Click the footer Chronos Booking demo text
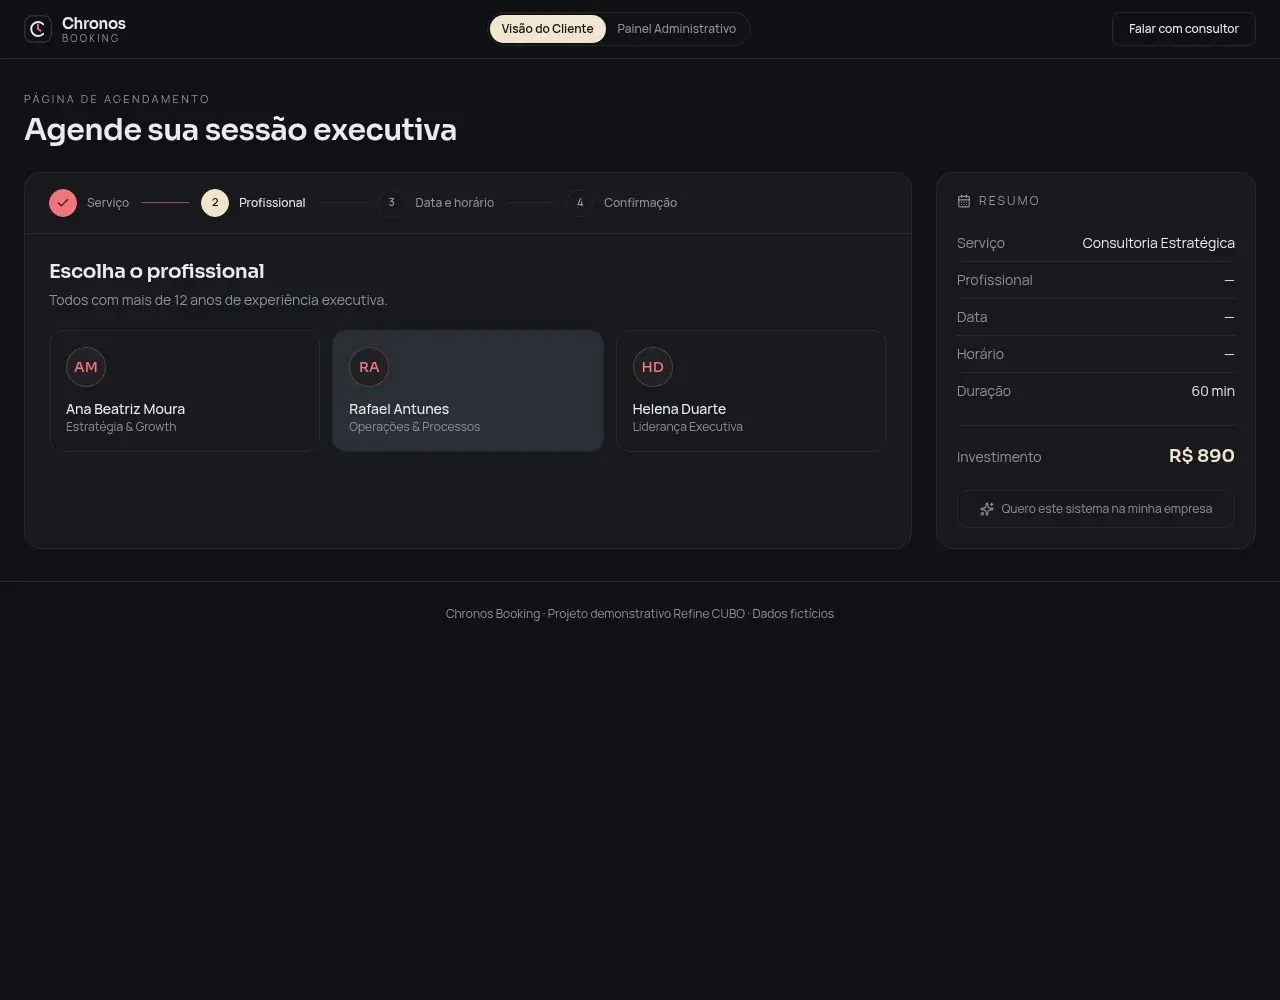 640,614
